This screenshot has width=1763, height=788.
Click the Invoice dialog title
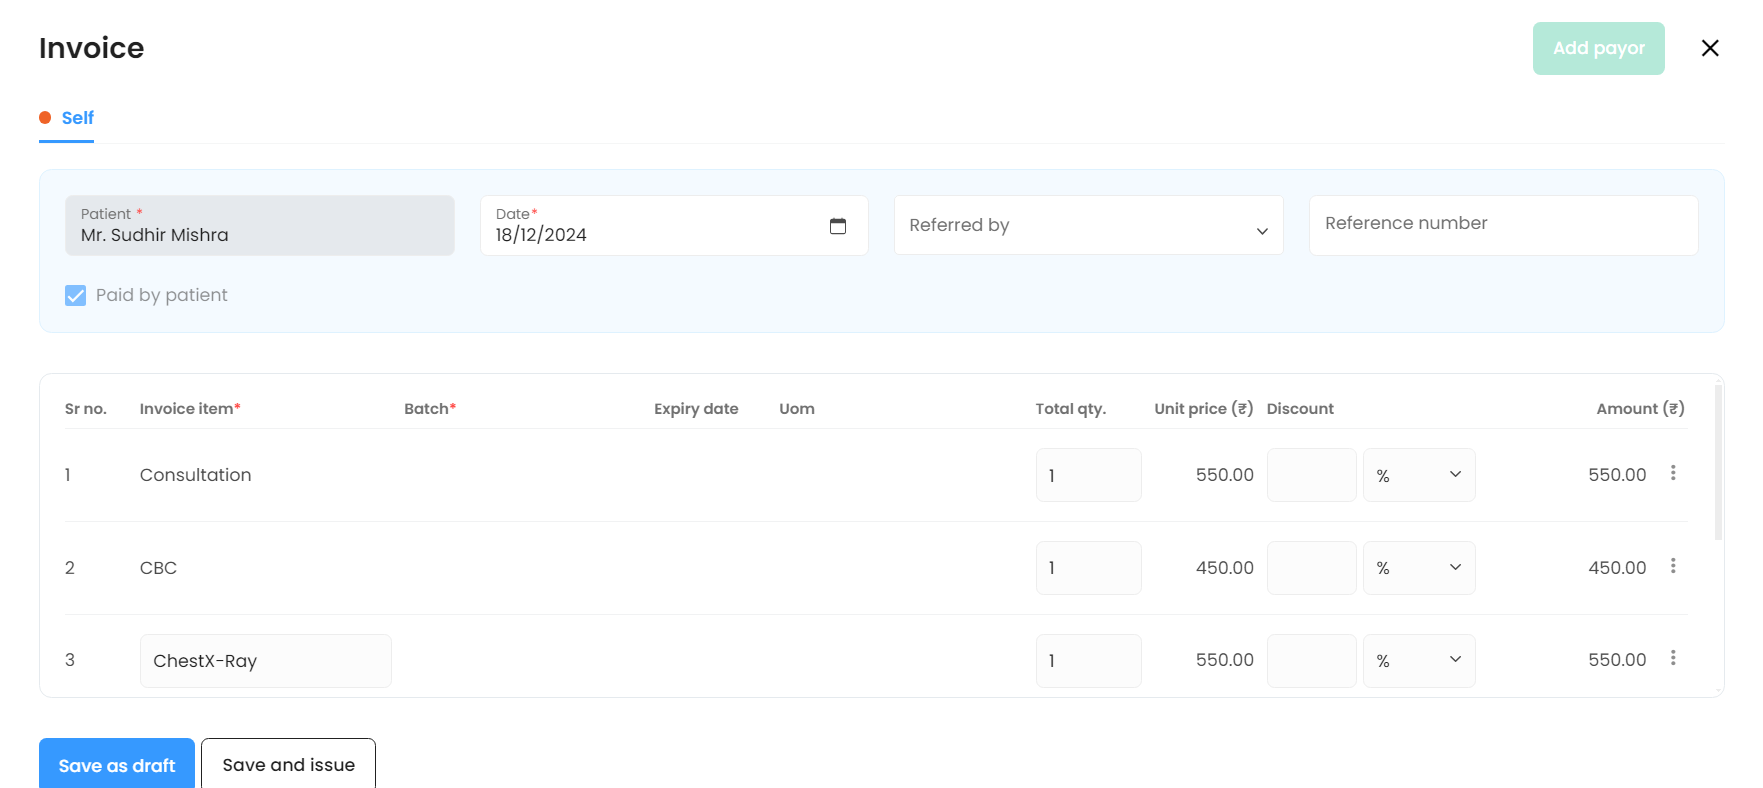[91, 48]
